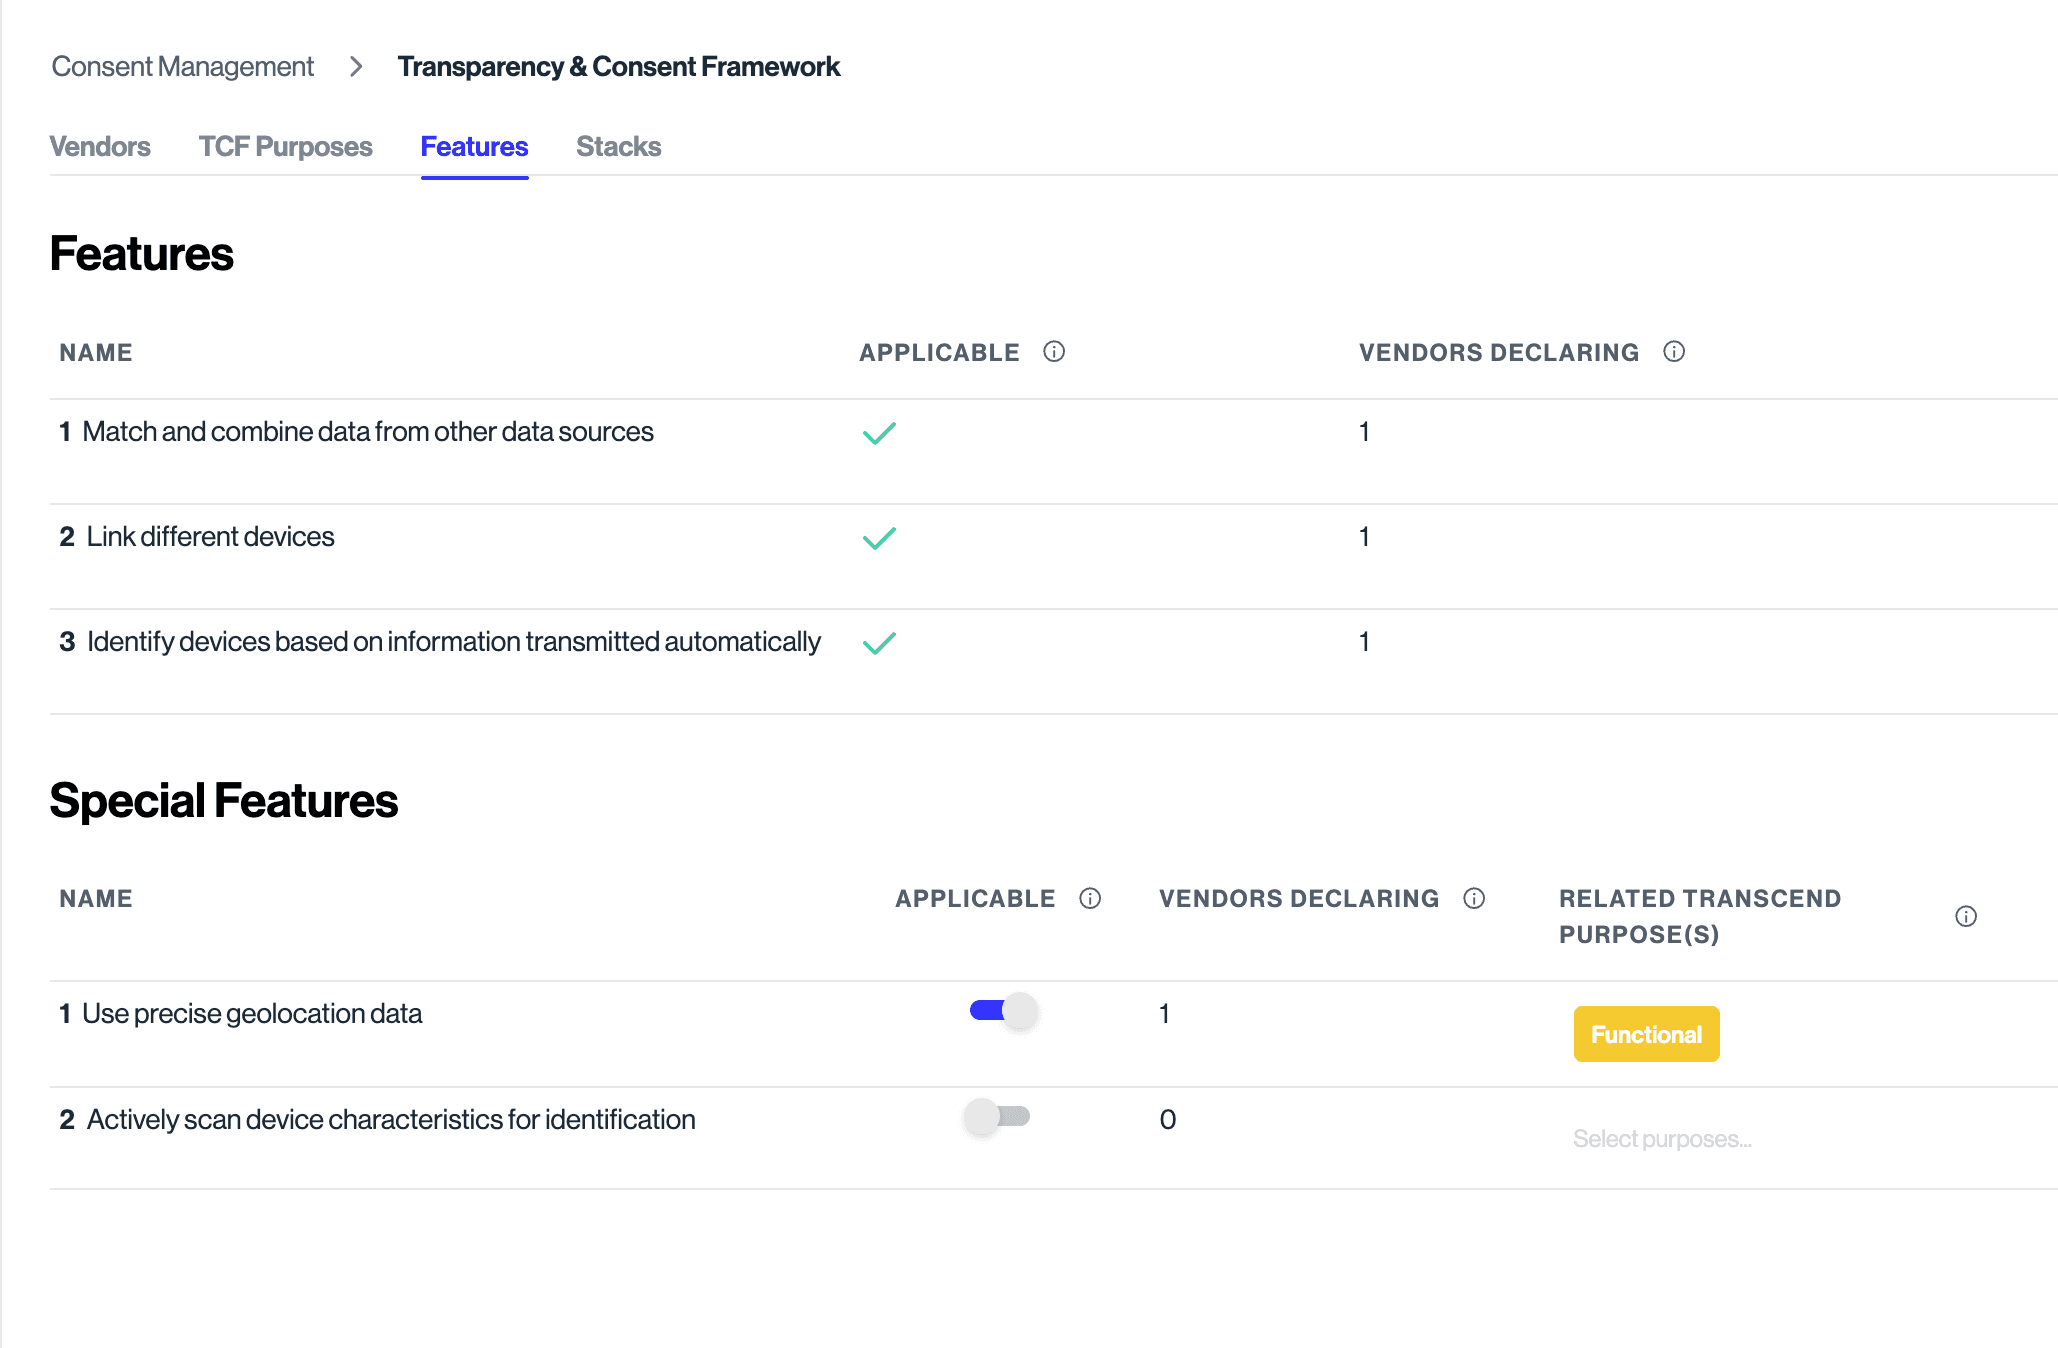
Task: Click the green checkmark for Match and combine data
Action: (879, 432)
